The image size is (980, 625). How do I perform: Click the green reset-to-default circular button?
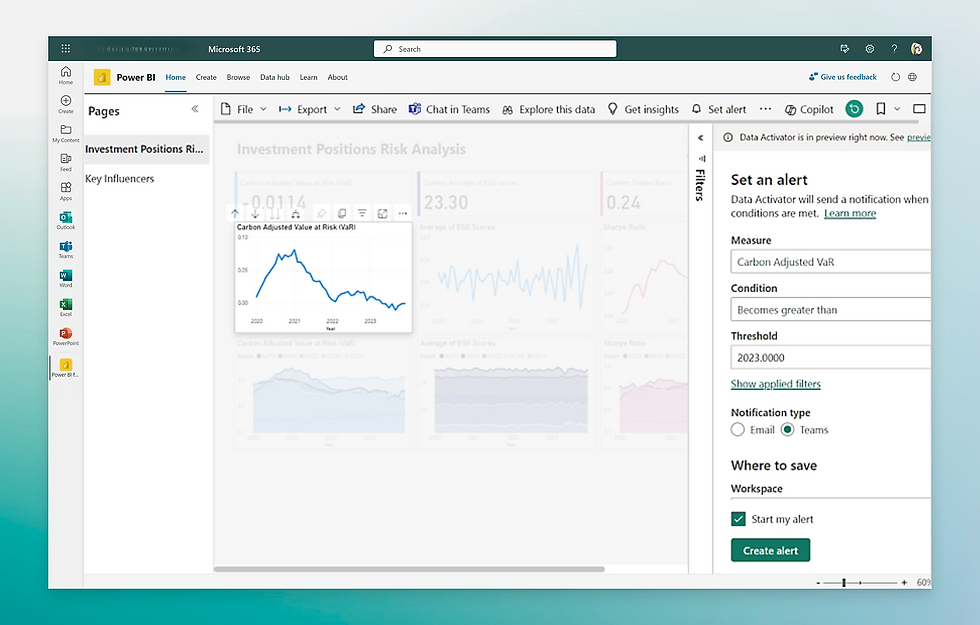coord(854,109)
